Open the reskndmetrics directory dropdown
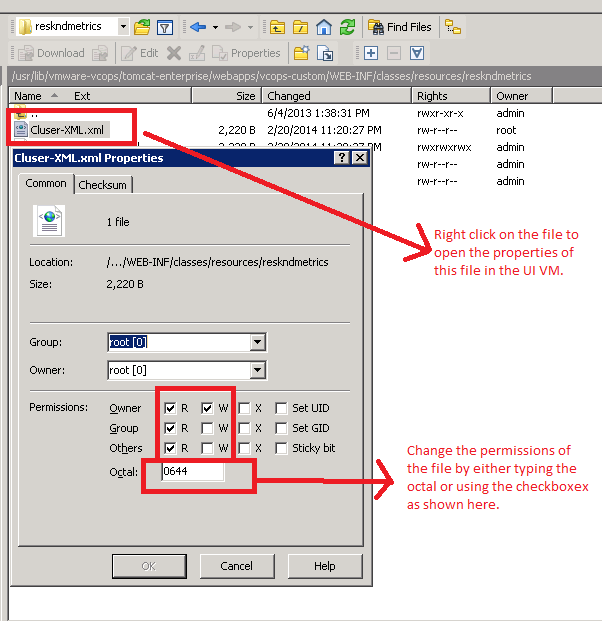This screenshot has height=621, width=602. pyautogui.click(x=122, y=27)
